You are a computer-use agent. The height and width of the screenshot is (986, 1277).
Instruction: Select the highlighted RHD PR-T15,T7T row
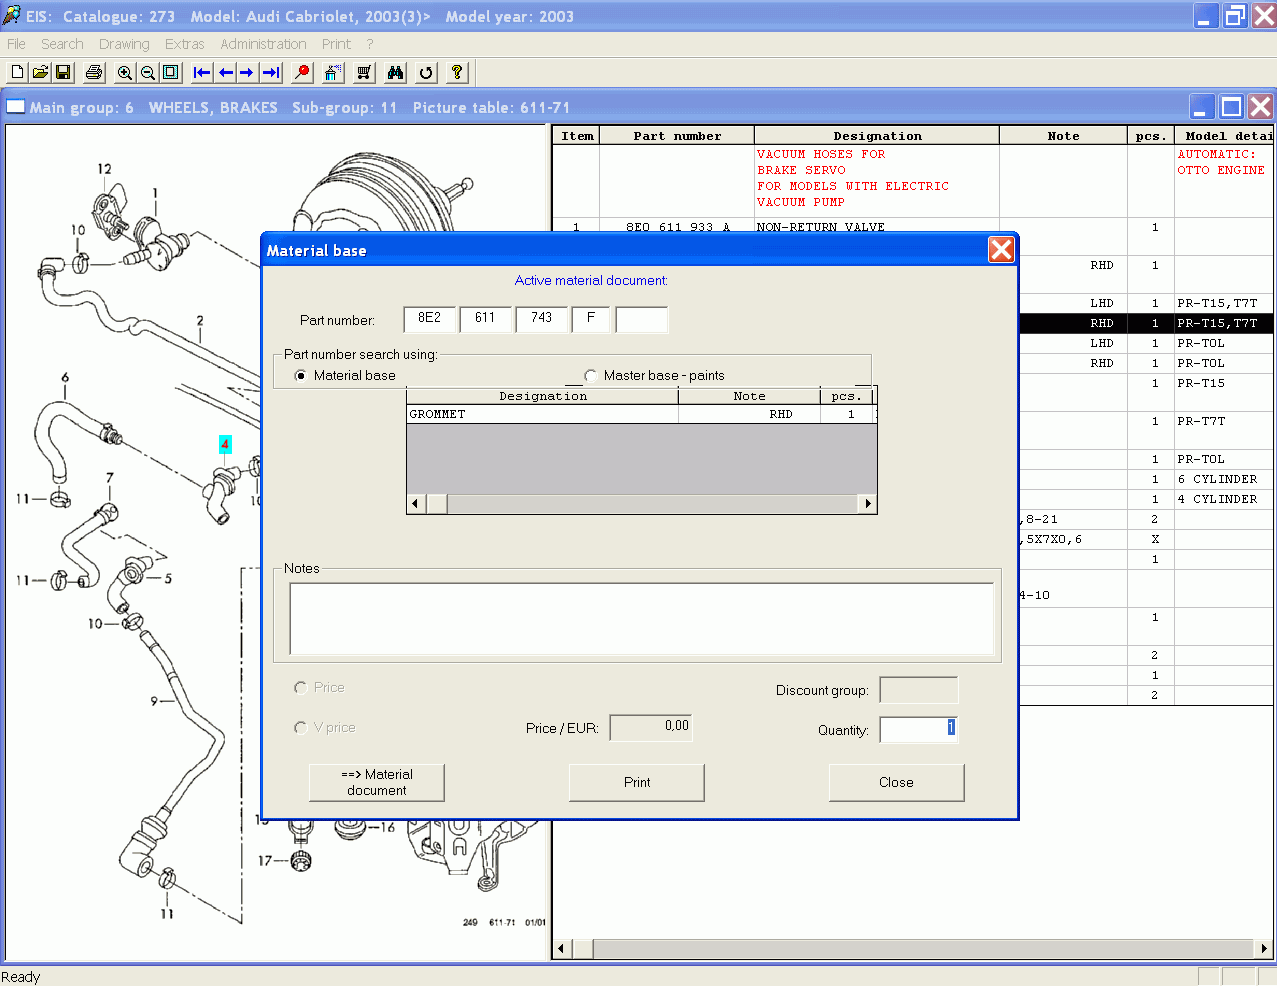click(x=1146, y=323)
